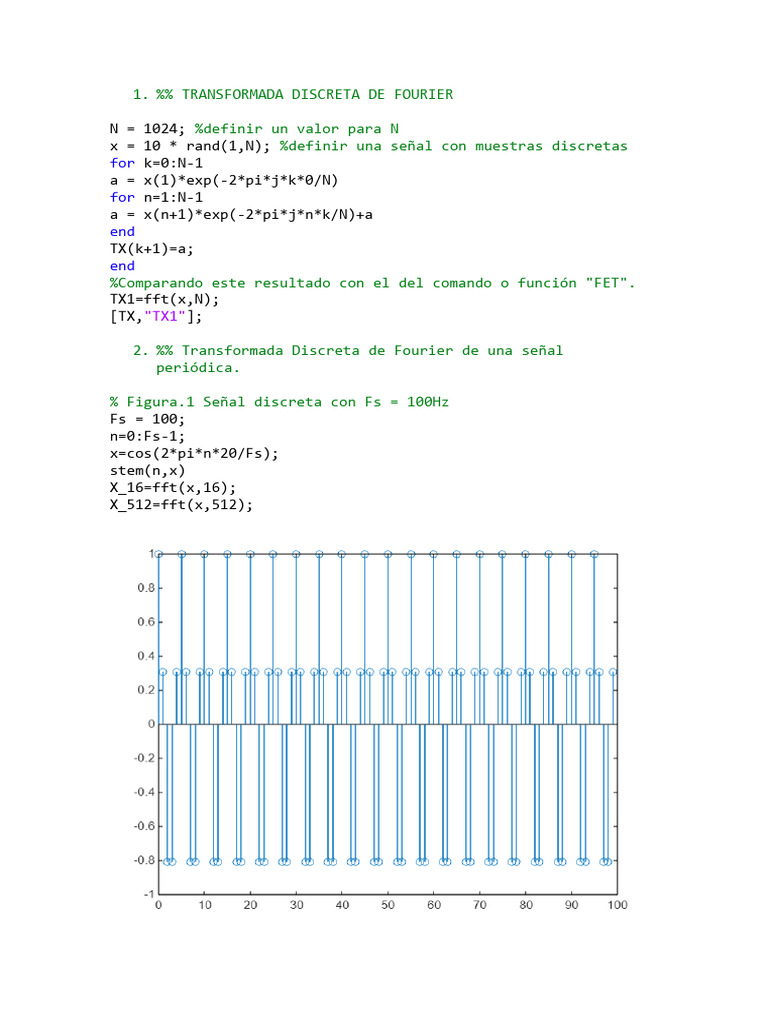The image size is (768, 1024).
Task: Click the x-axis tick label "100"
Action: click(617, 905)
